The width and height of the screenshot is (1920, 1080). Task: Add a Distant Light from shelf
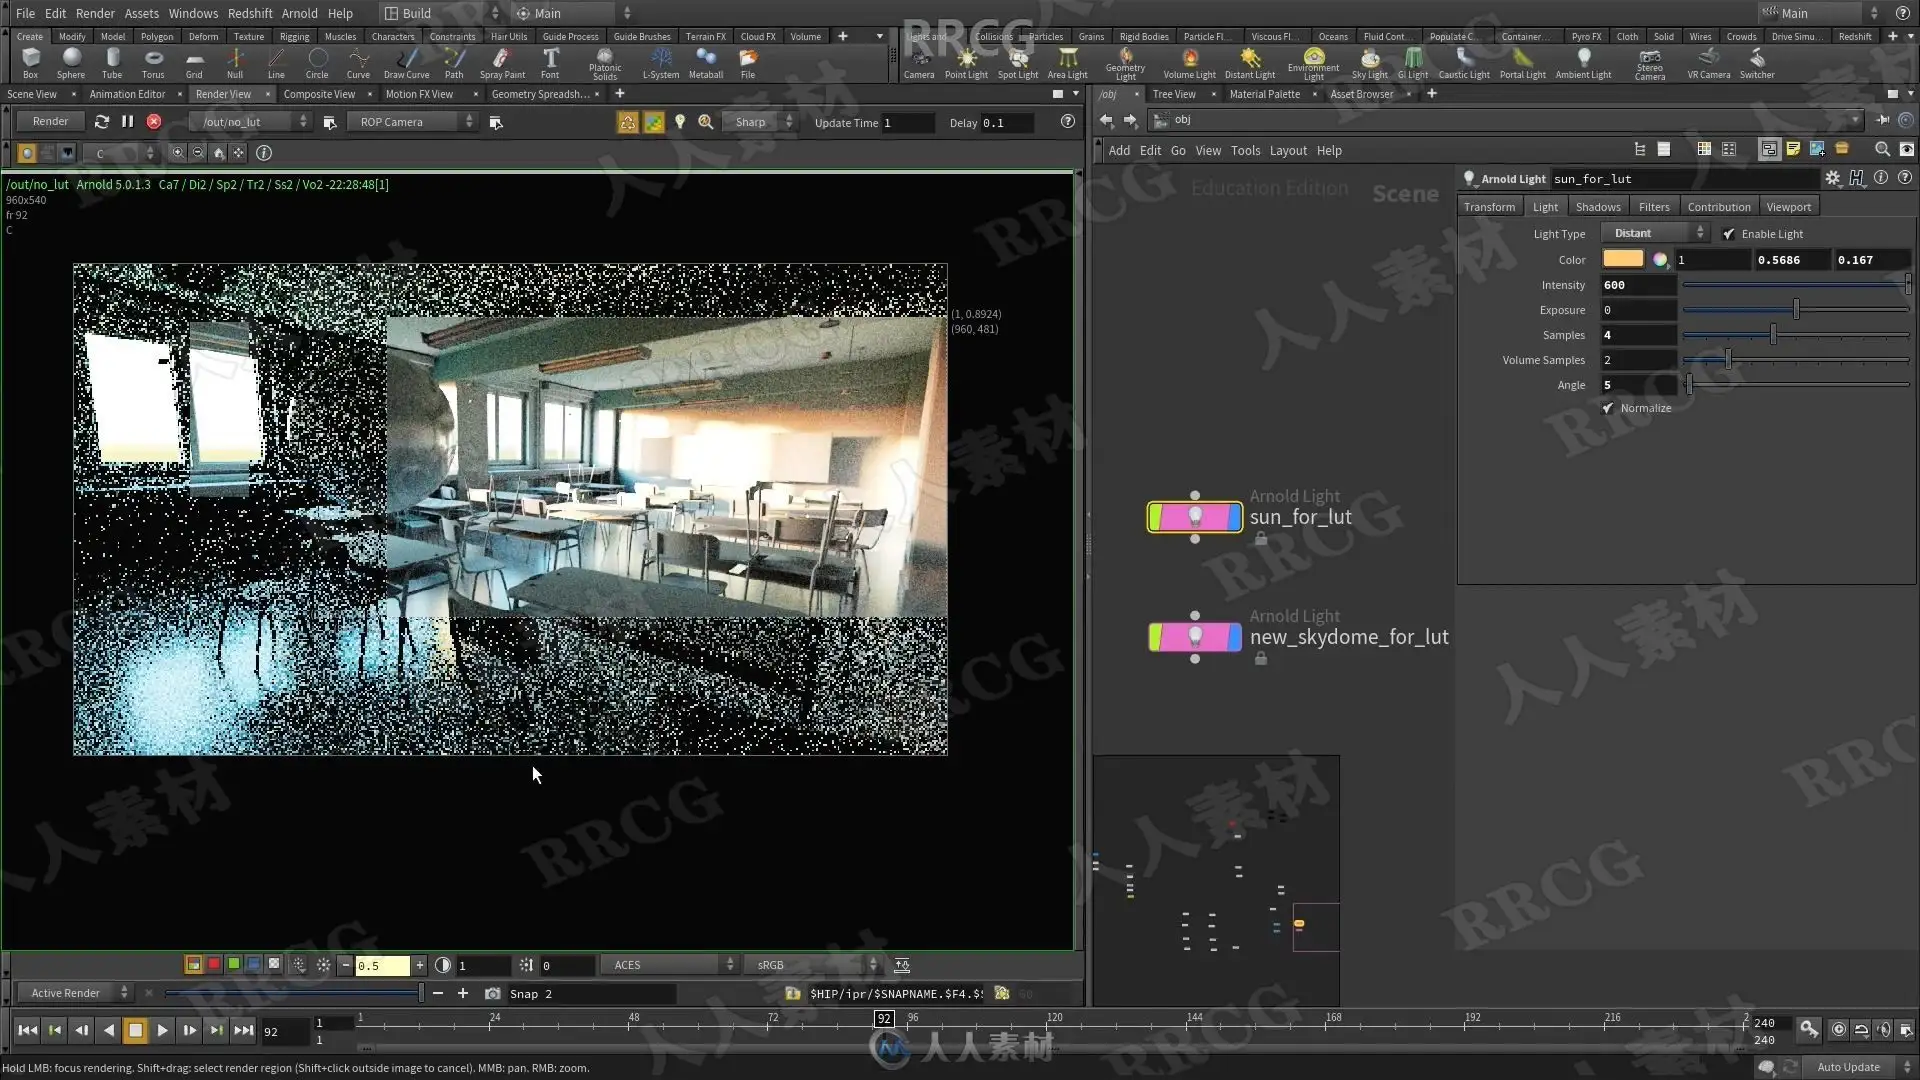(x=1250, y=63)
